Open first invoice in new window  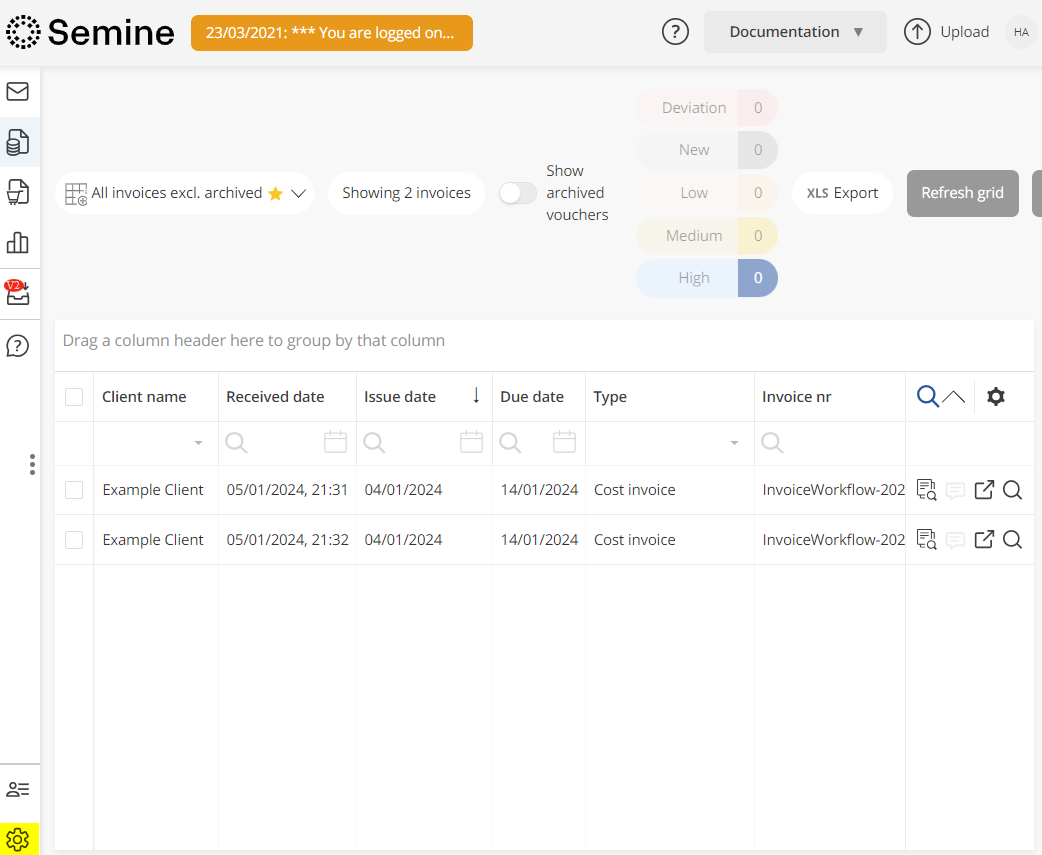984,490
